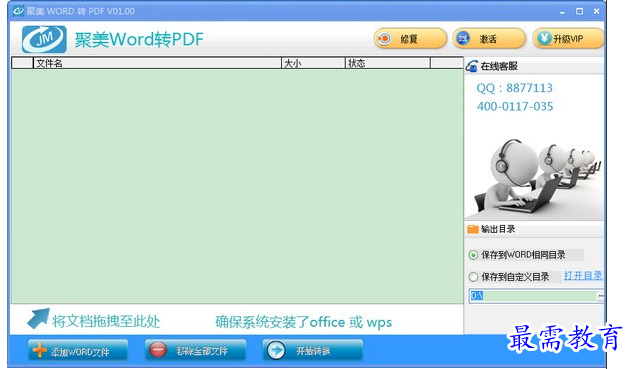Click the 大小 column header
This screenshot has height=369, width=631.
pos(313,63)
